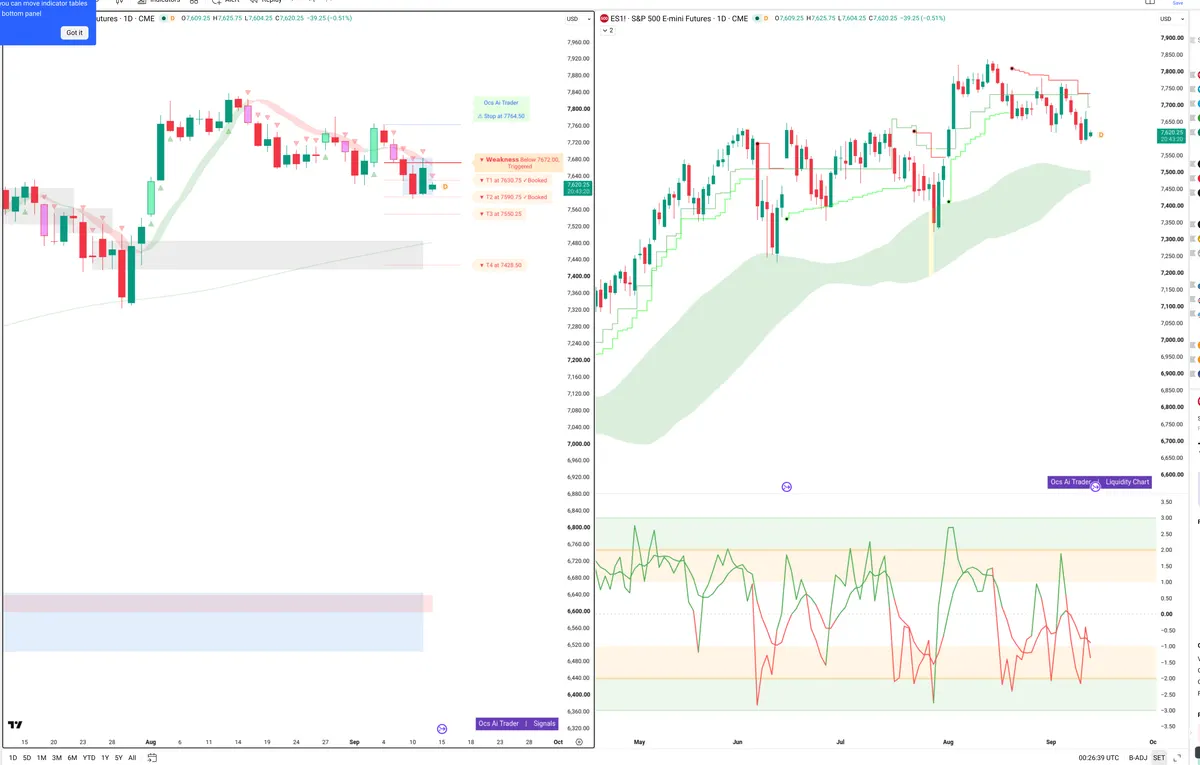Click the Ocs Ai Trader stop label

pyautogui.click(x=501, y=109)
